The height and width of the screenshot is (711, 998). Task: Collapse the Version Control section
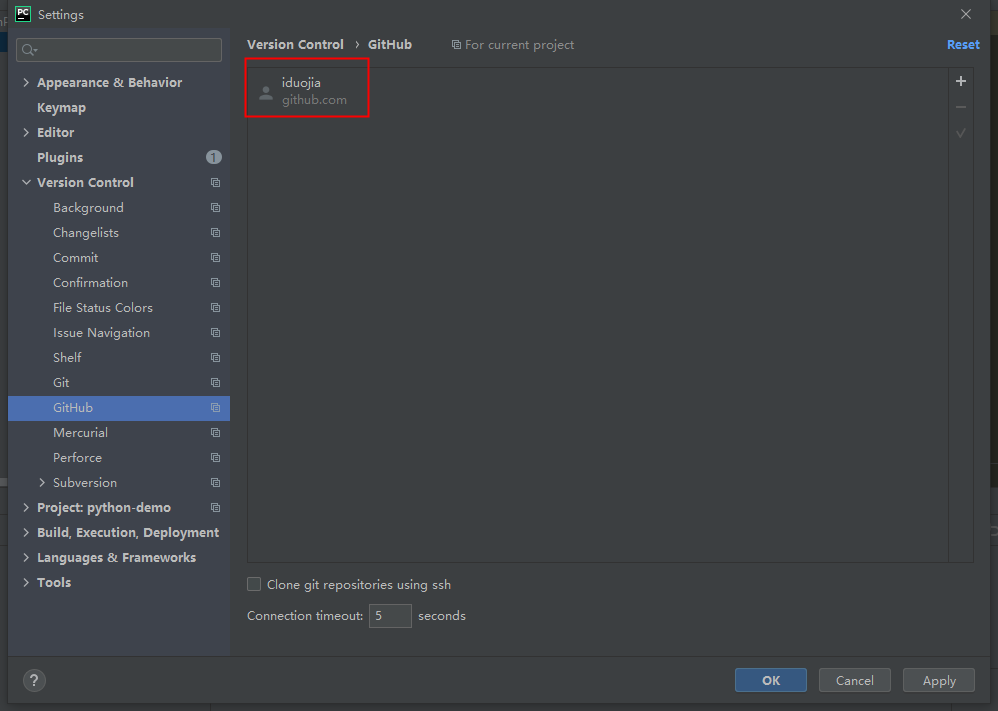tap(26, 182)
